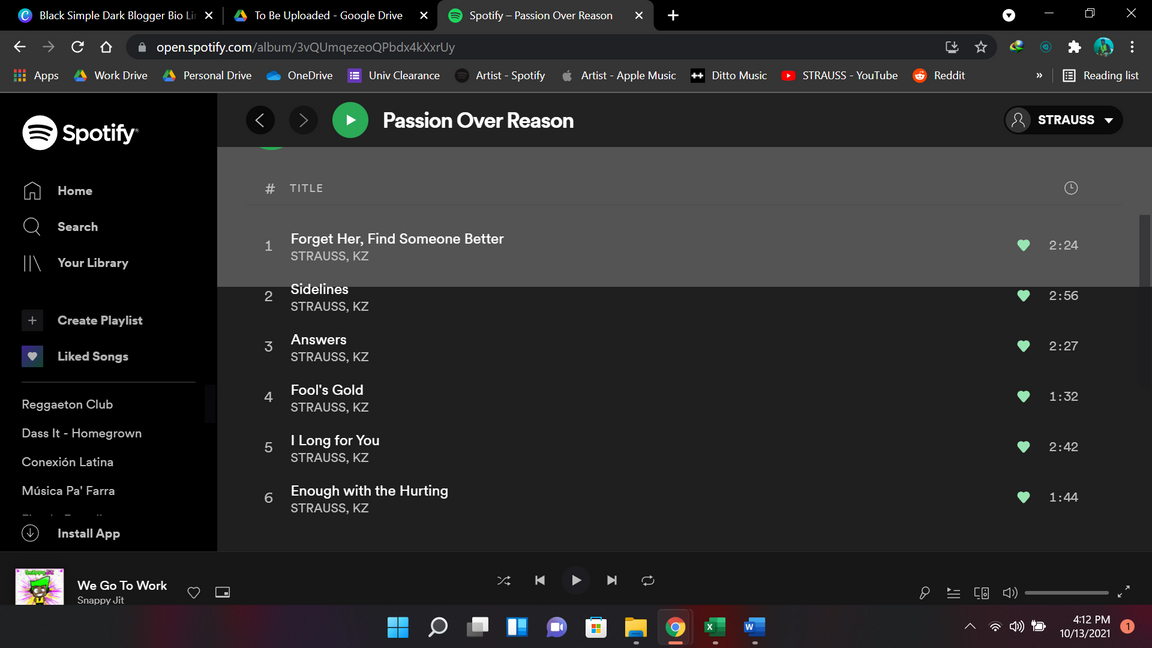The width and height of the screenshot is (1152, 648).
Task: Open Windows Start menu
Action: tap(398, 627)
